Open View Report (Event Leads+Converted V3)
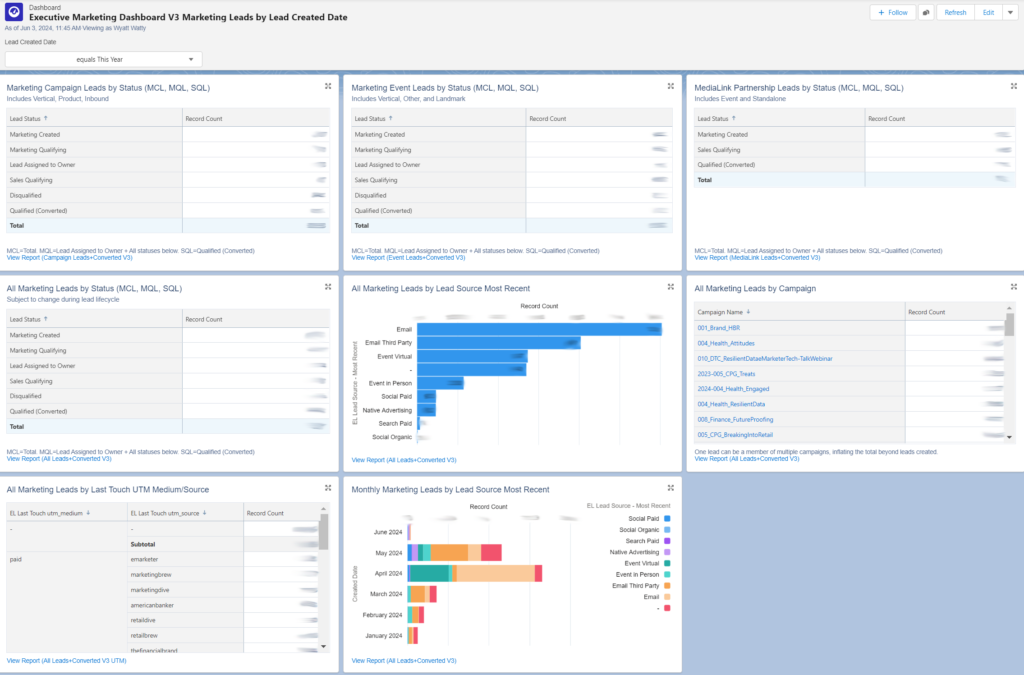Image resolution: width=1024 pixels, height=675 pixels. coord(408,258)
